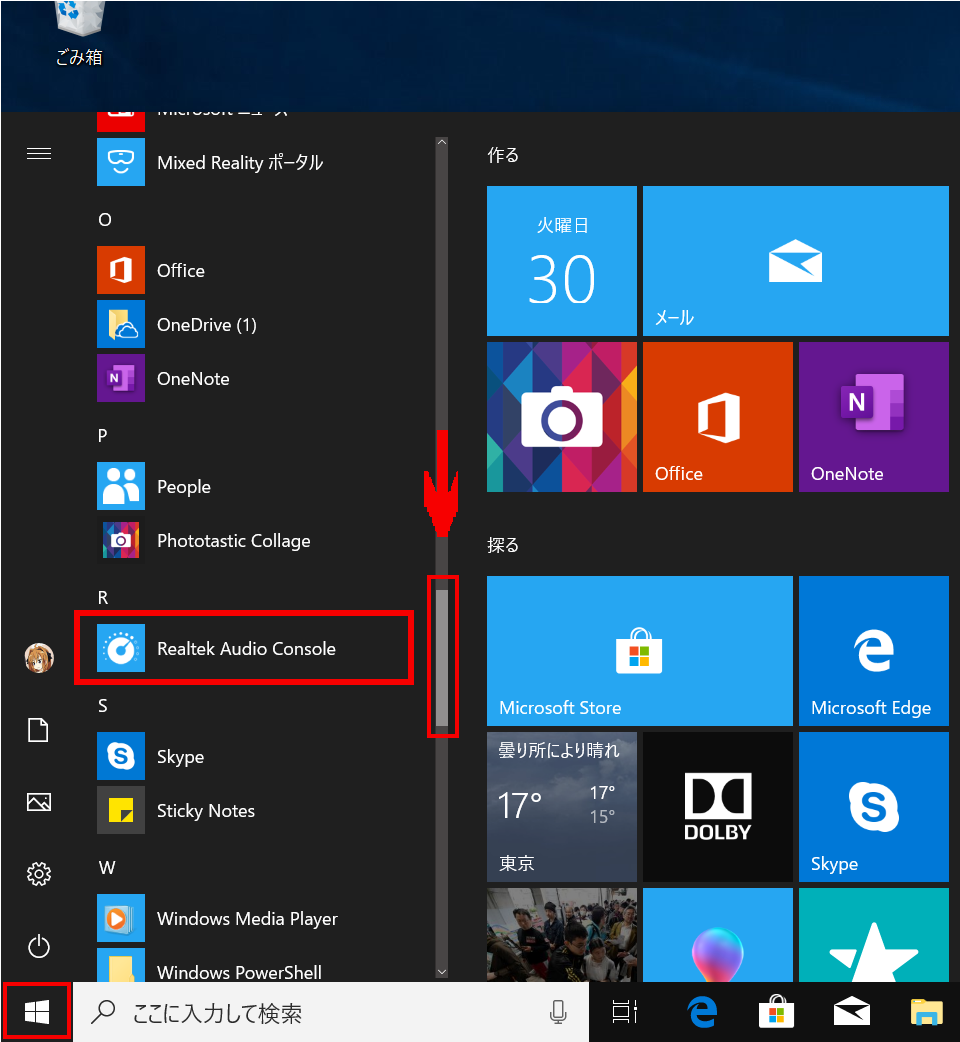Click the letter W section header

pyautogui.click(x=107, y=867)
